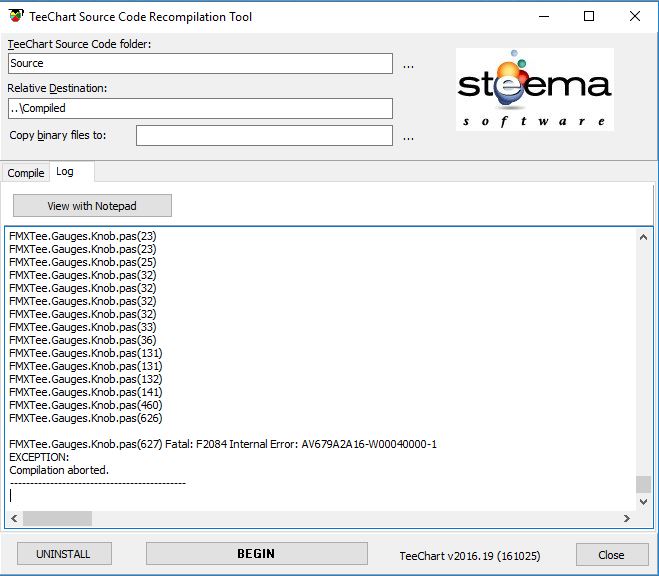Edit the Relative Destination field
Viewport: 659px width, 576px height.
[200, 108]
